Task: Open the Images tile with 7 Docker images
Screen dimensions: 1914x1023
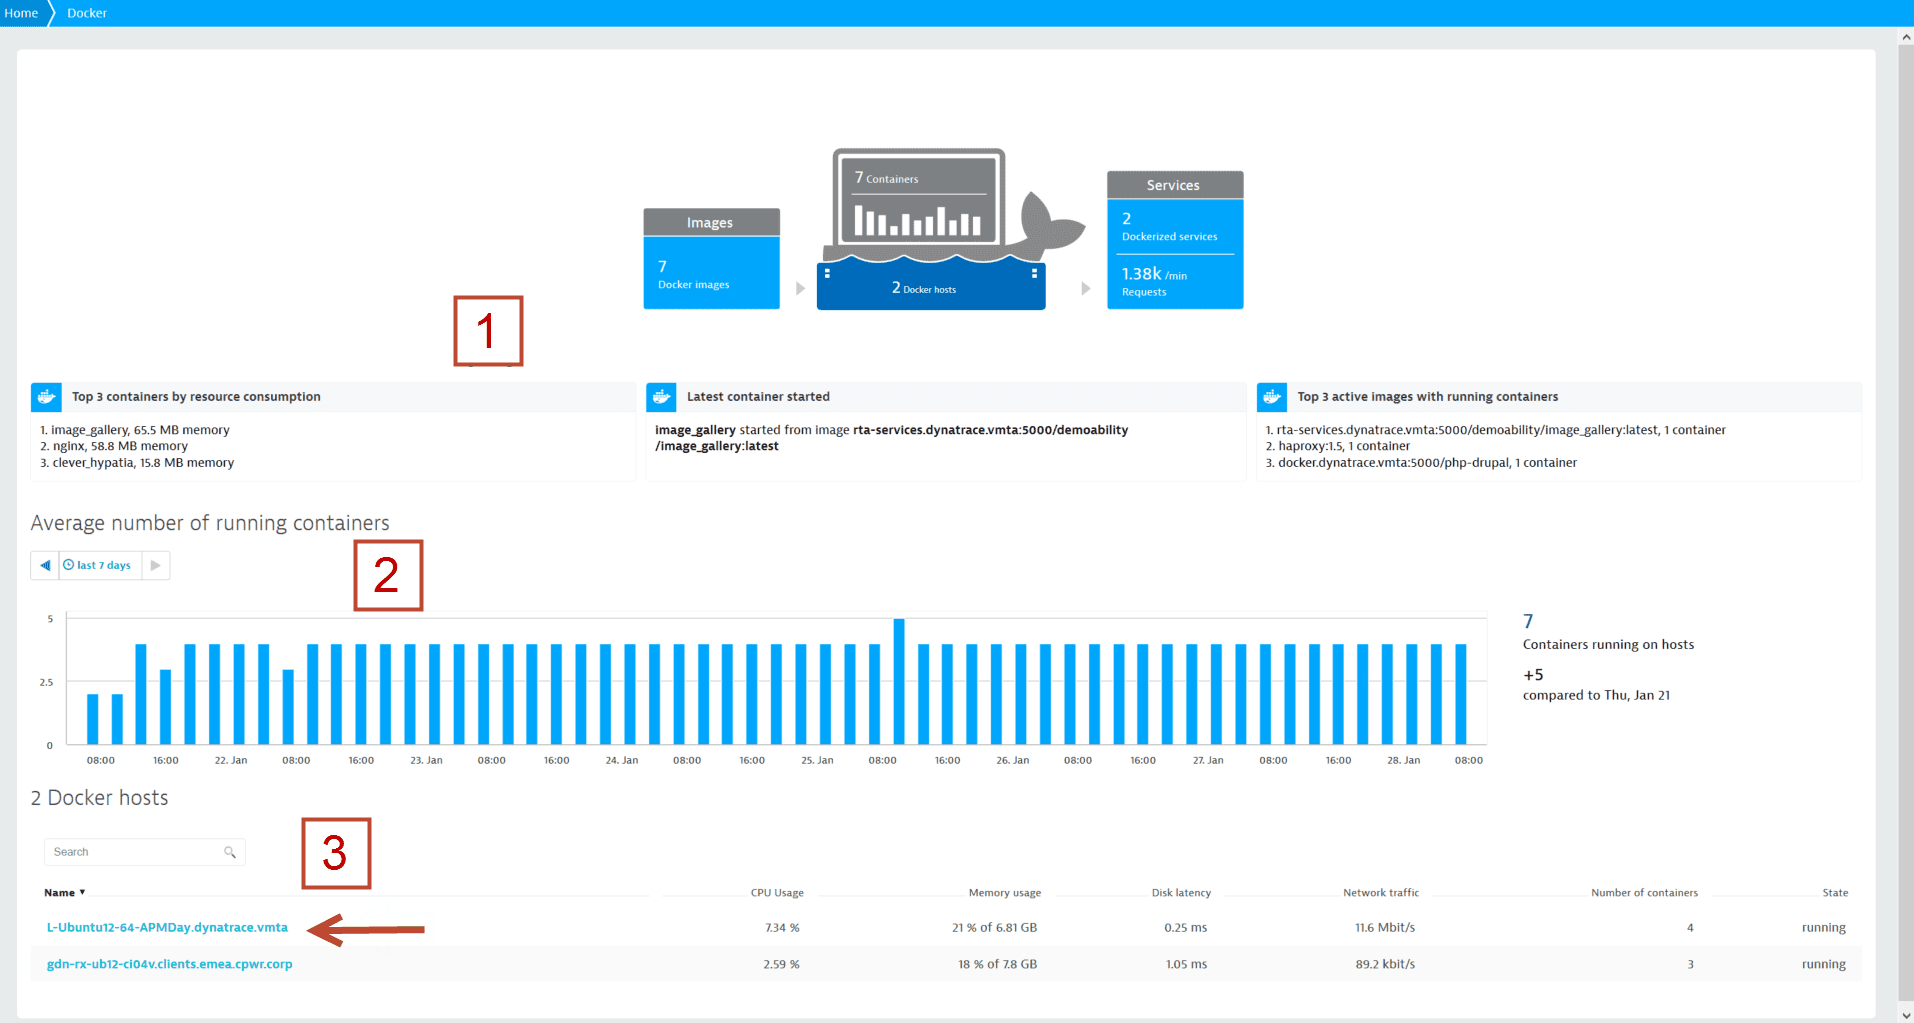Action: tap(711, 259)
